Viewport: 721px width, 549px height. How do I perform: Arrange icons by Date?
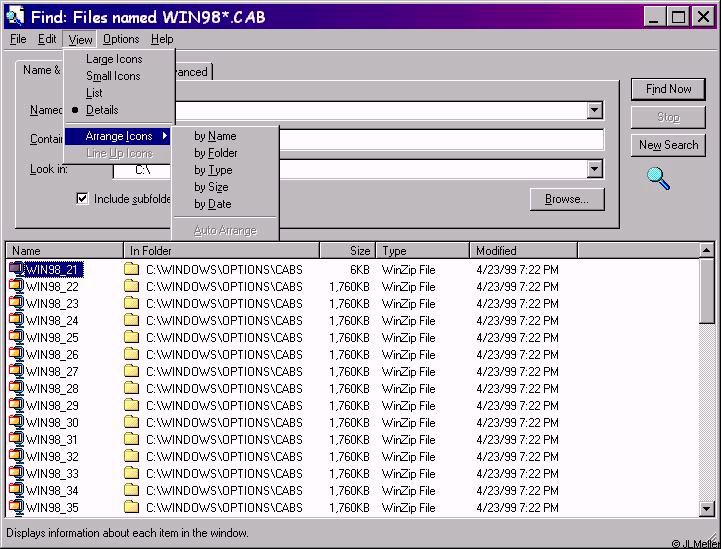212,204
